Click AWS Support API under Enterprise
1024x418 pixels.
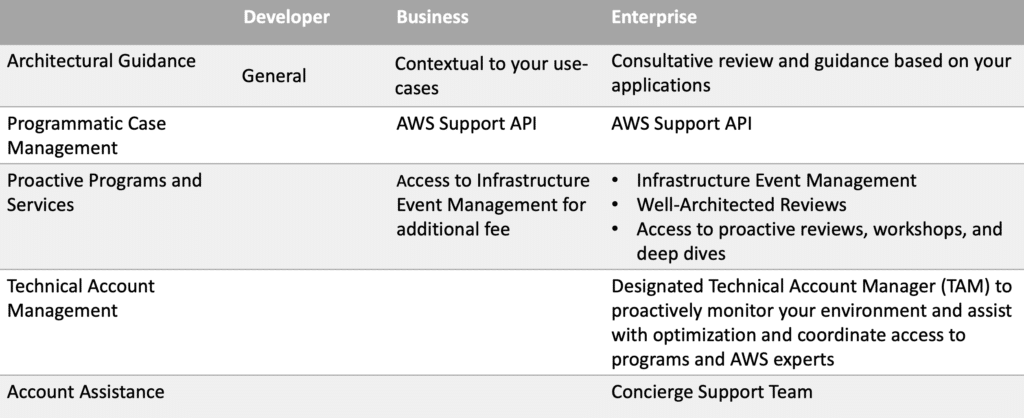coord(681,123)
